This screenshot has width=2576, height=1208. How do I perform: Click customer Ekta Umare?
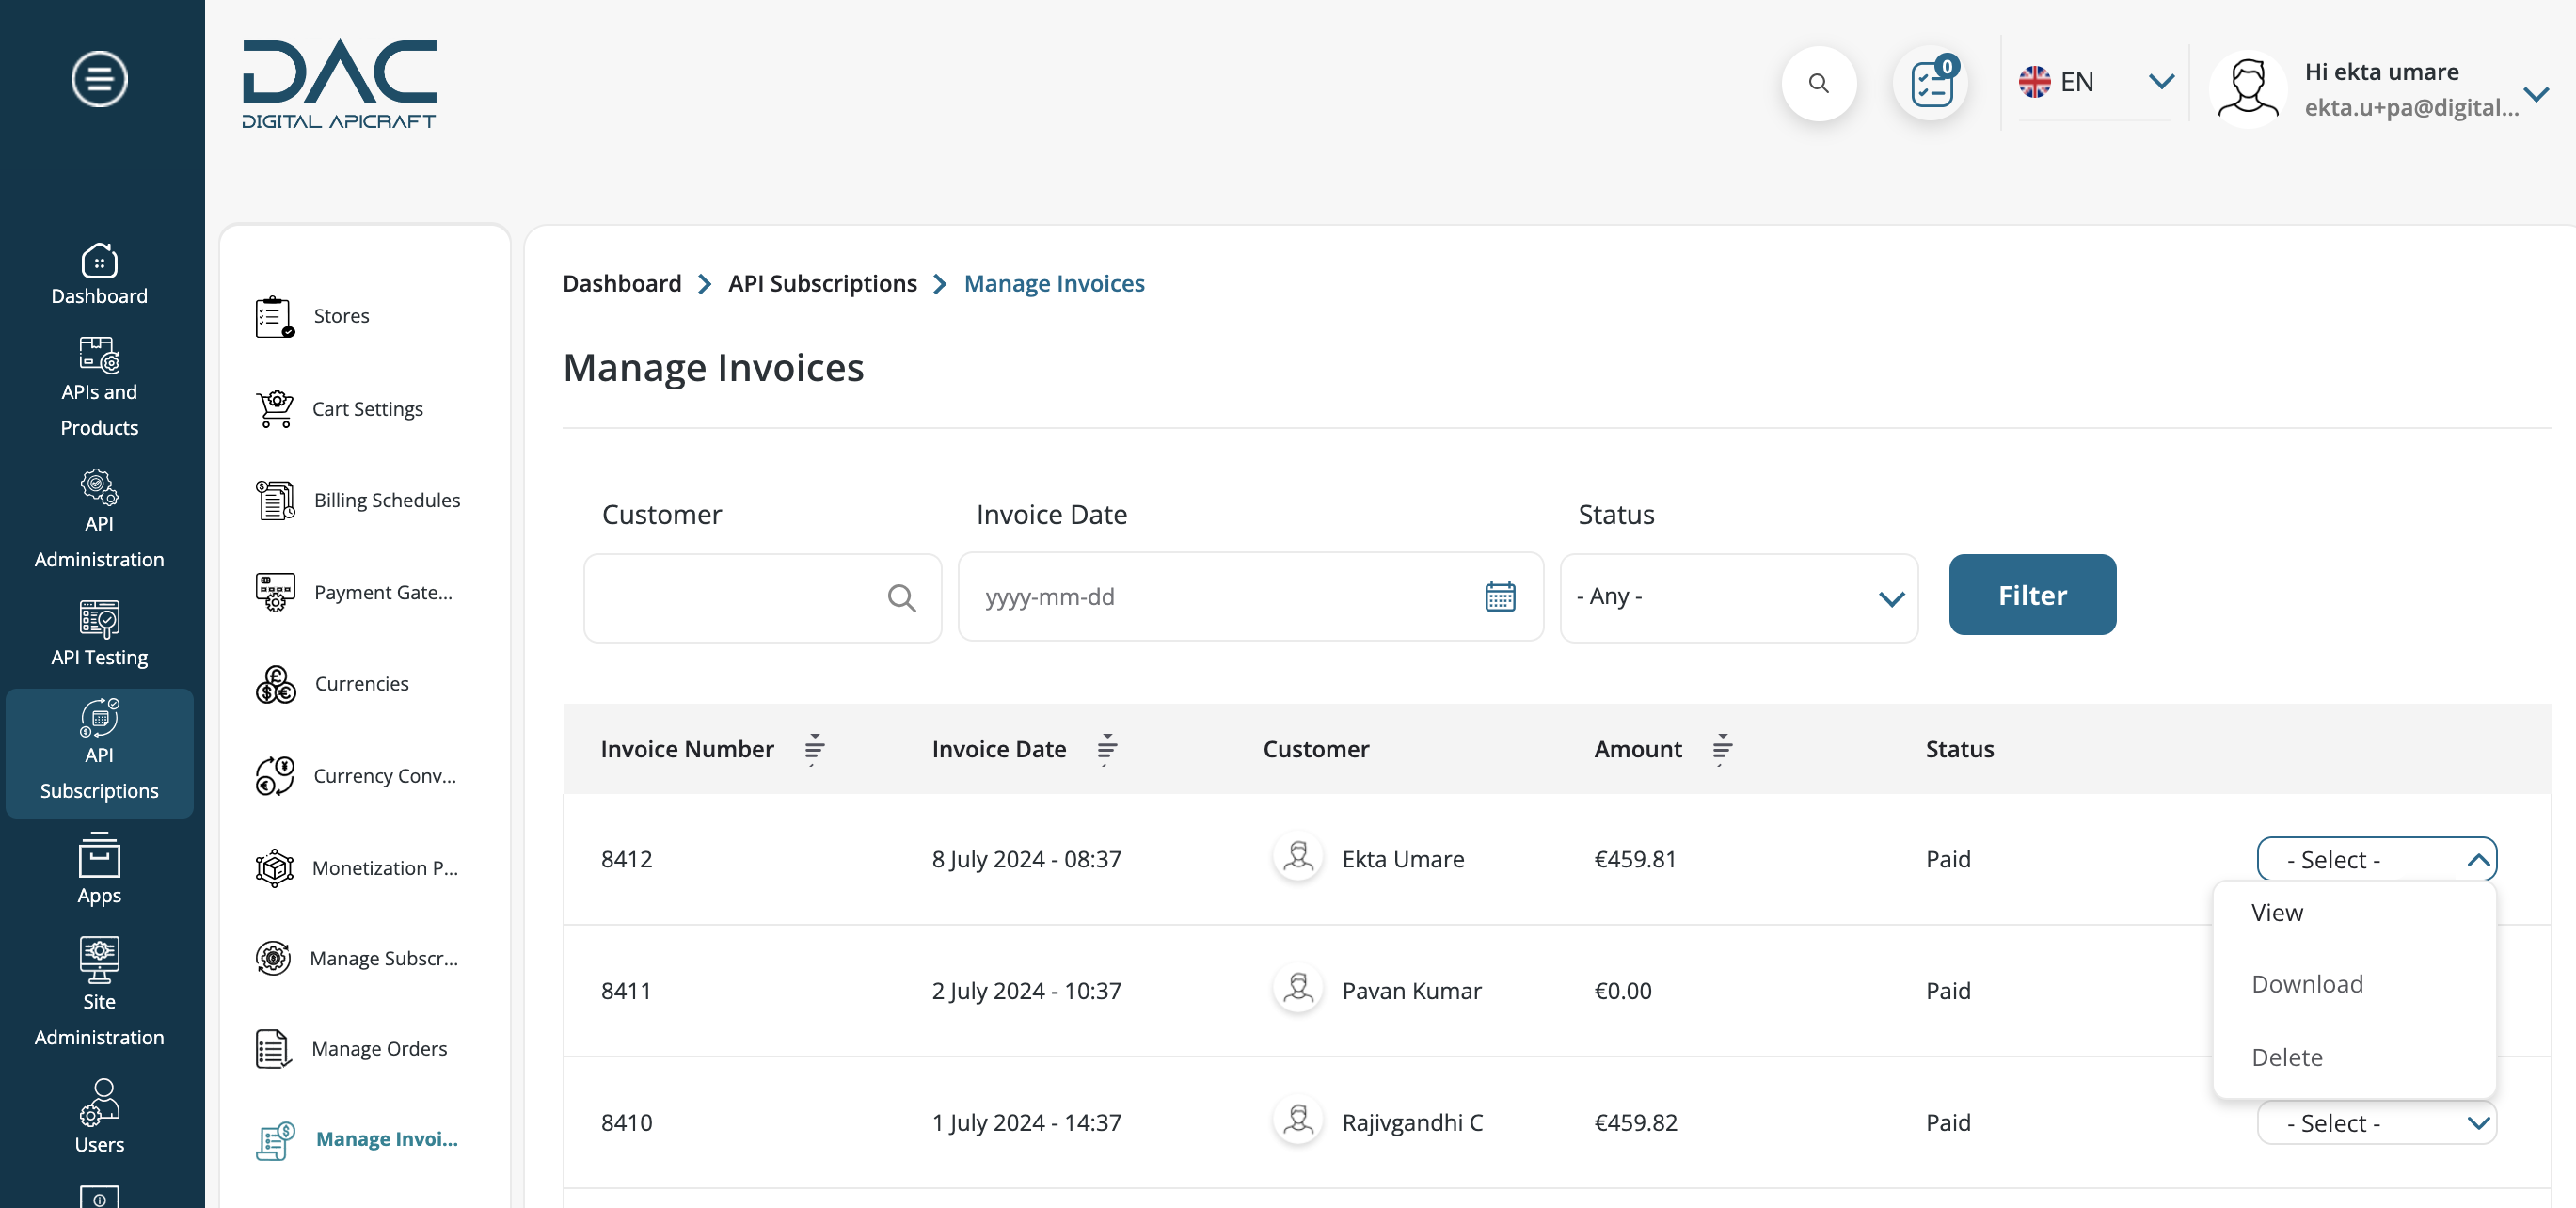pyautogui.click(x=1403, y=859)
